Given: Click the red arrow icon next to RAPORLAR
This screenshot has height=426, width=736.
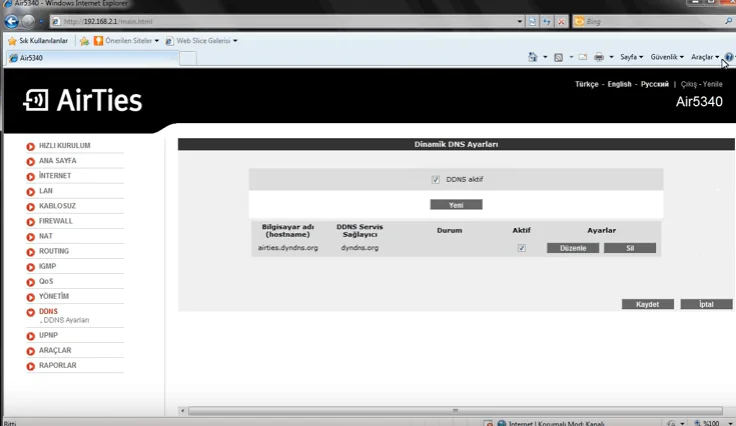Looking at the screenshot, I should (x=31, y=366).
